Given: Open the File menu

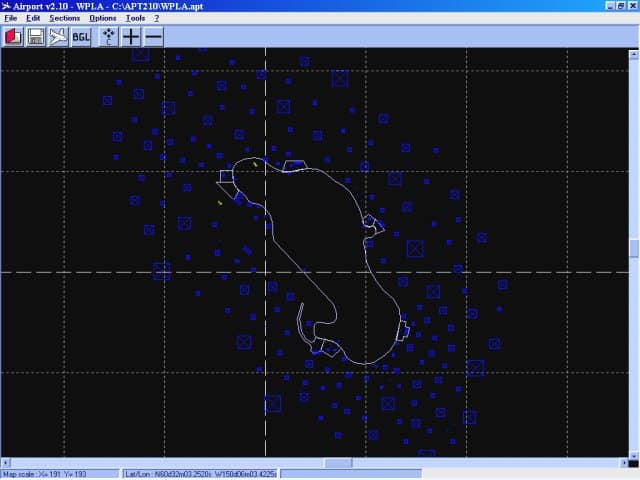Looking at the screenshot, I should tap(11, 18).
